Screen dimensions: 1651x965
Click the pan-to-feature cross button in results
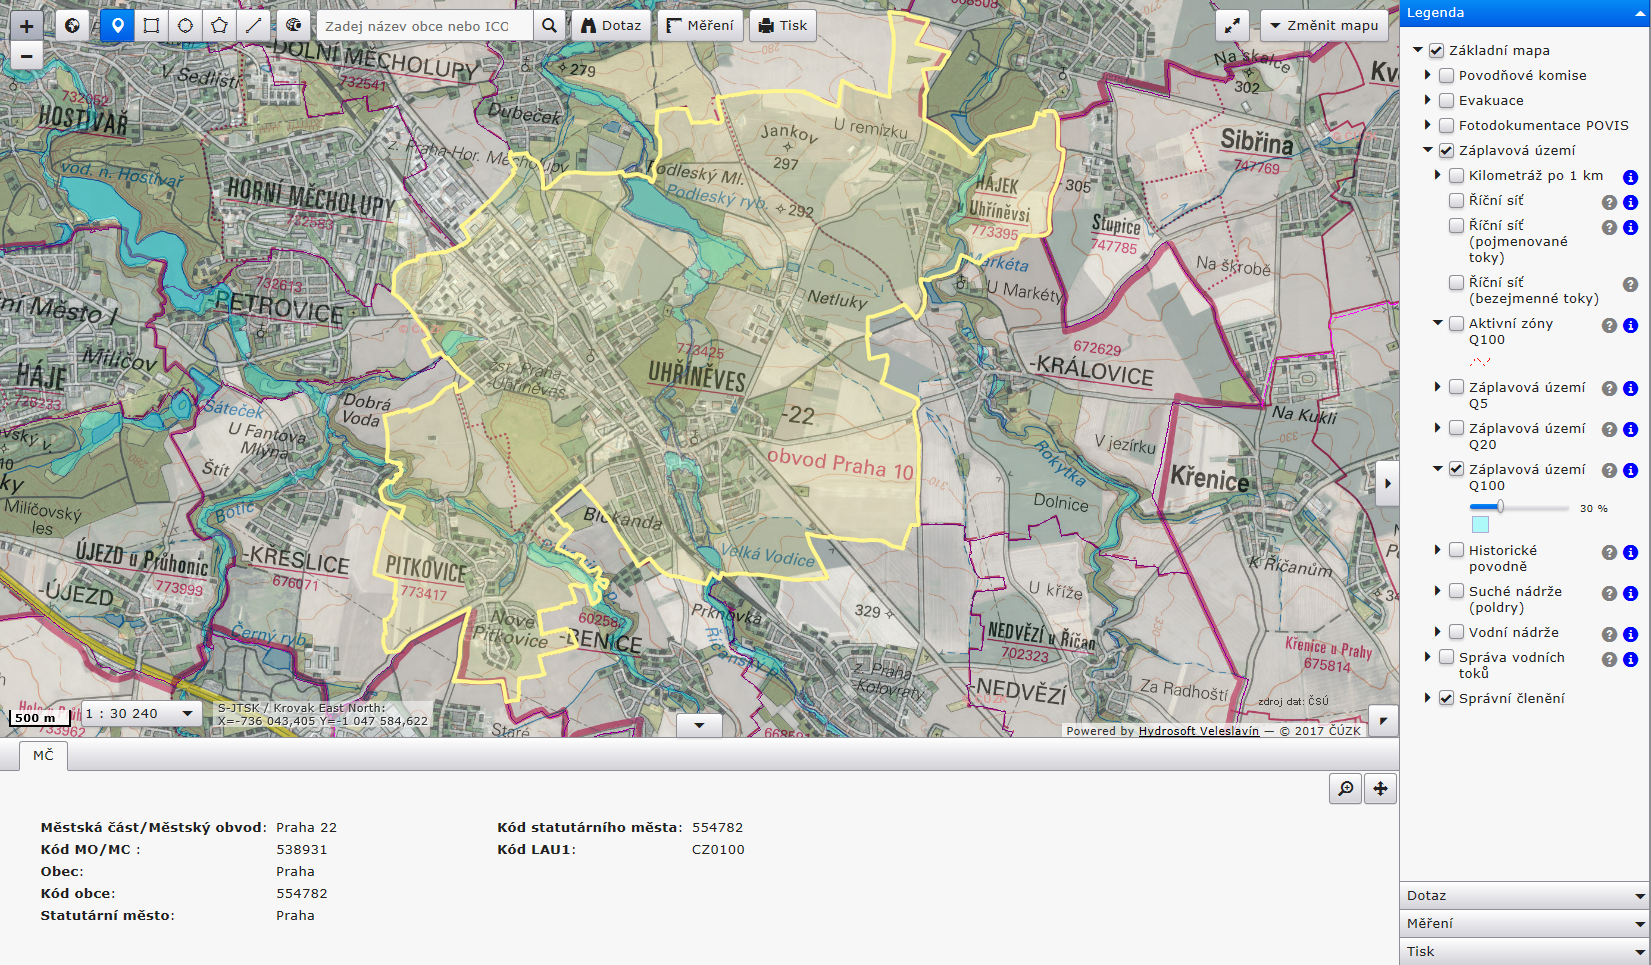(1380, 789)
